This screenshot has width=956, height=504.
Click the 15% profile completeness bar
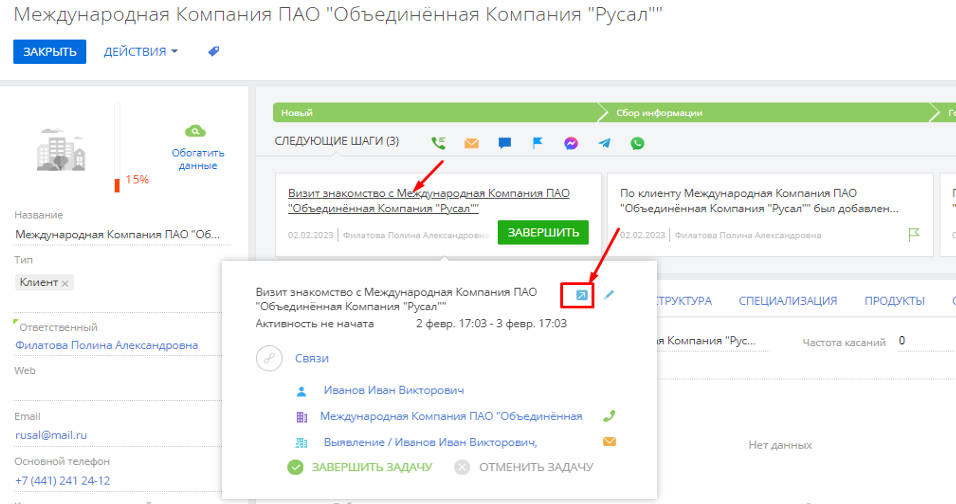coord(117,147)
